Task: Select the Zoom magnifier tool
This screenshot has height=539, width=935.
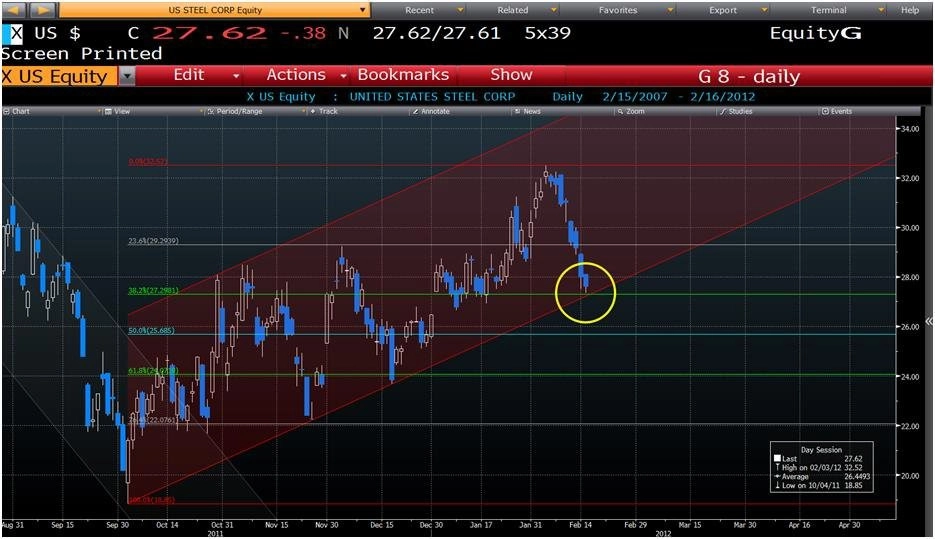Action: click(x=631, y=111)
